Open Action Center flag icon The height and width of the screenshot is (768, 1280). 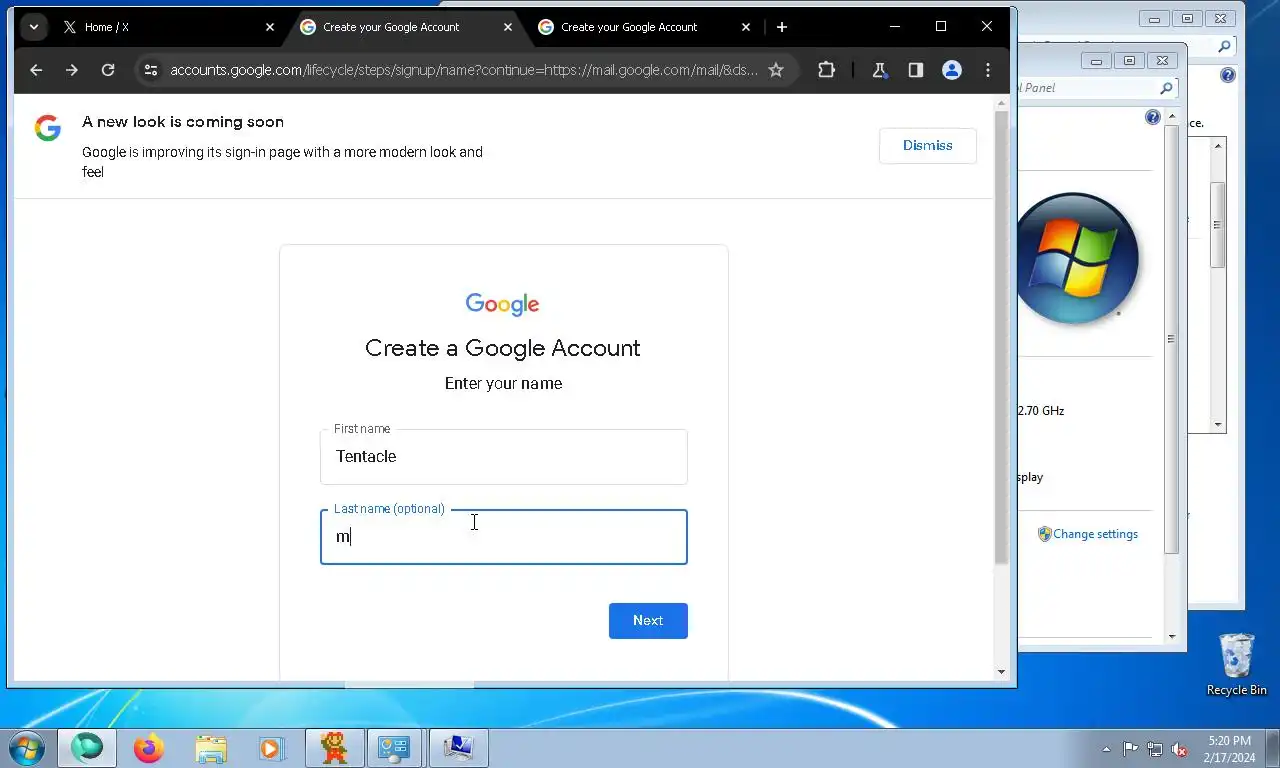1131,749
